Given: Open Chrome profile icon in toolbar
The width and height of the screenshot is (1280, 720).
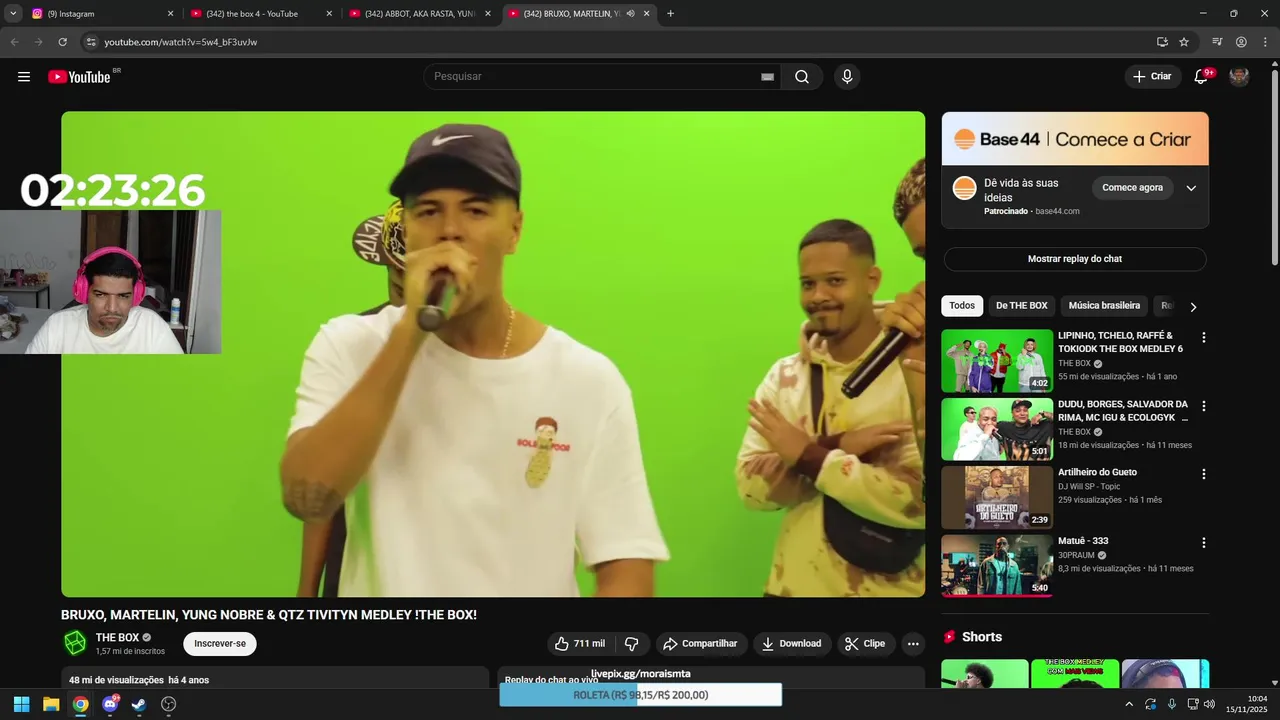Looking at the screenshot, I should tap(1241, 42).
